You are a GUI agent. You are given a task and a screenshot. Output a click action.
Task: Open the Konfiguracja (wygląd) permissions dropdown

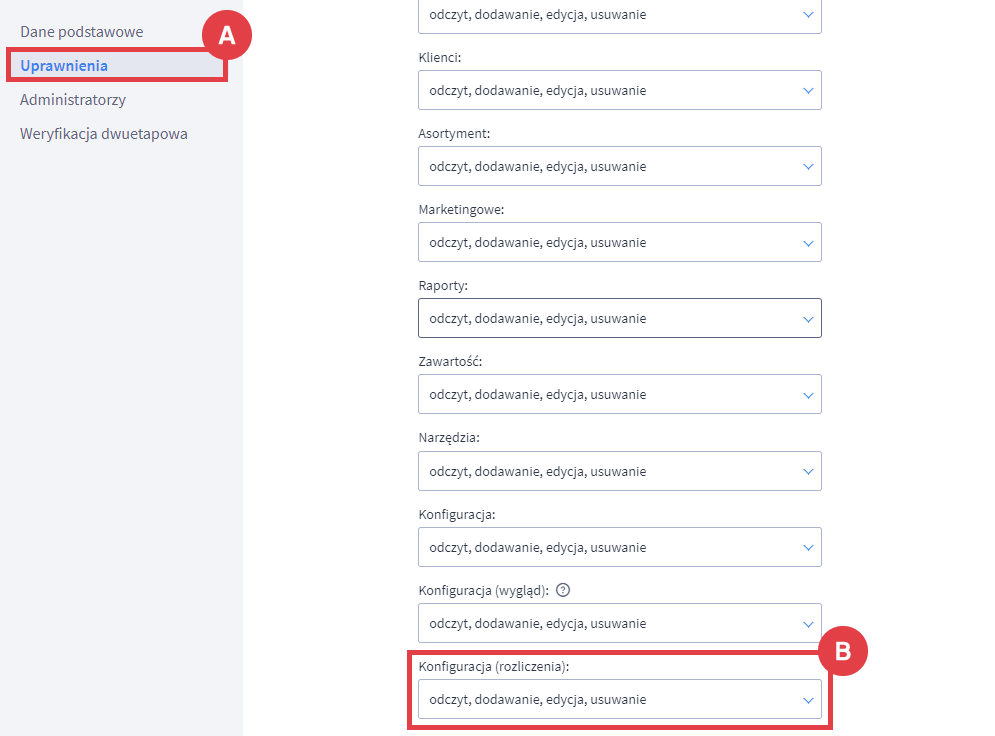619,623
